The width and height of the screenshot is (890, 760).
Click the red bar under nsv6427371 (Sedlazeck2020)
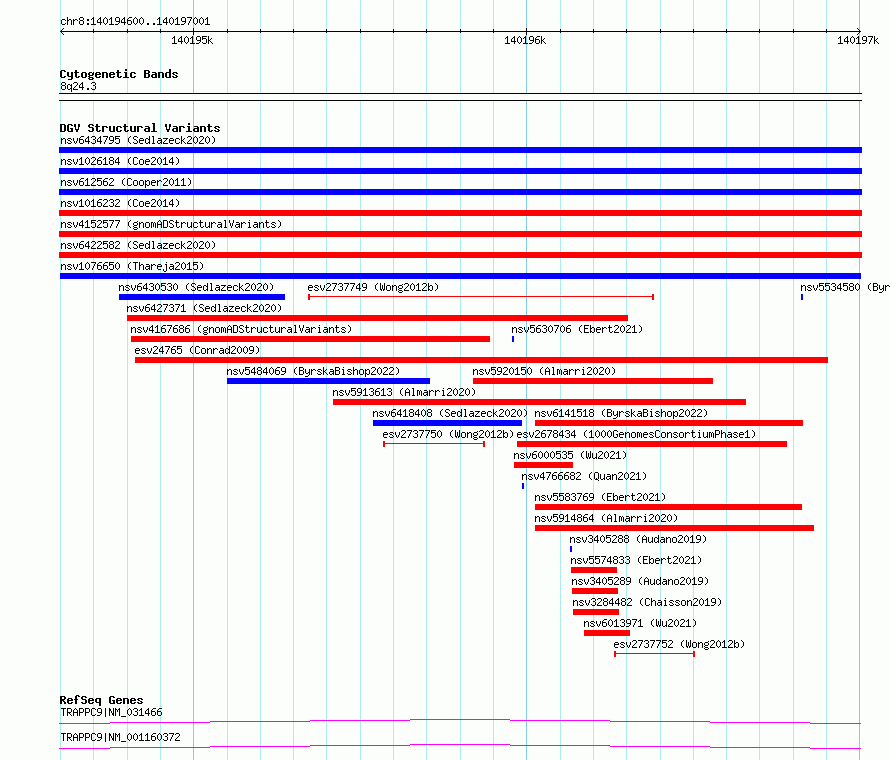pyautogui.click(x=377, y=318)
